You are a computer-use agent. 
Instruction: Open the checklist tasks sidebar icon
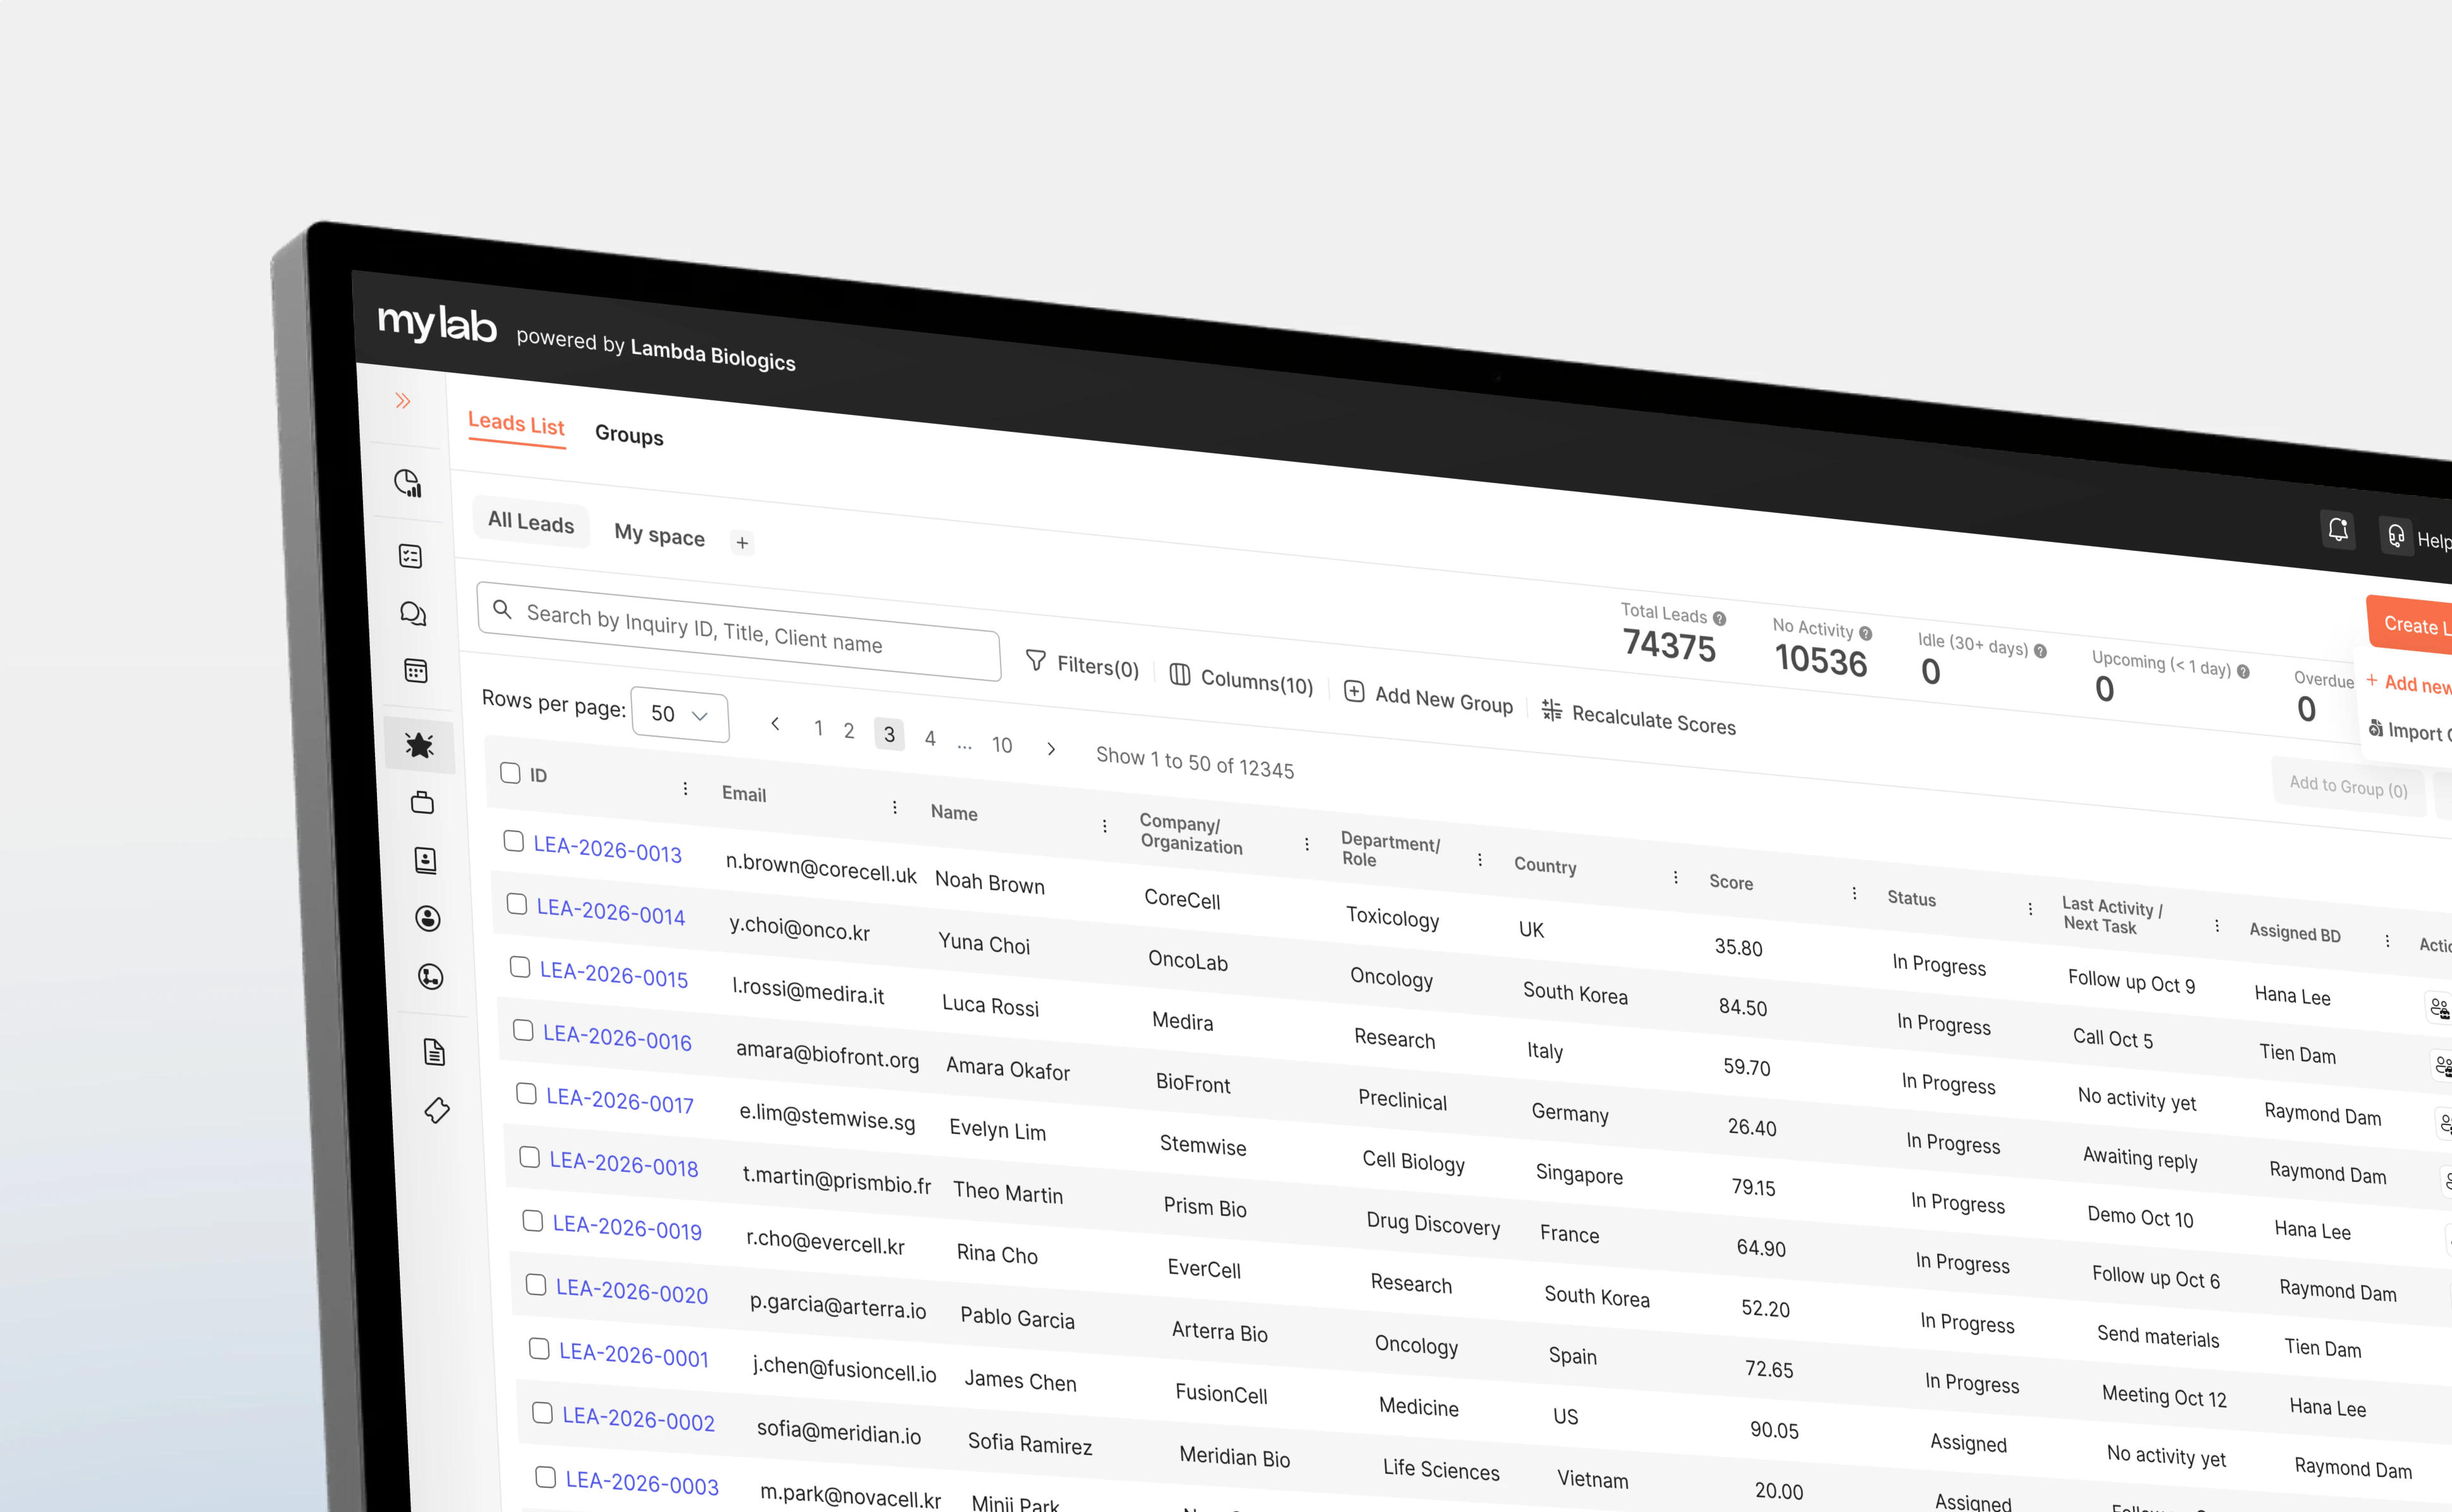[x=411, y=556]
